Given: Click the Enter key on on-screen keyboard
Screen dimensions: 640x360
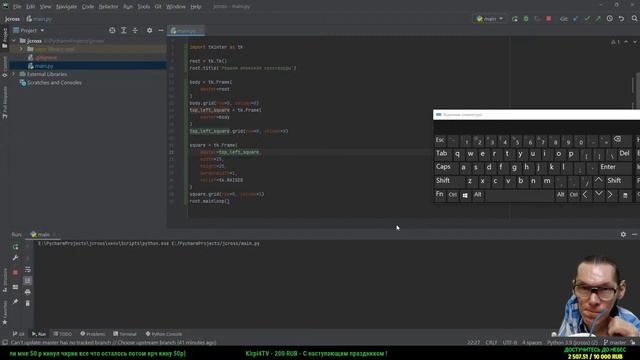Looking at the screenshot, I should (614, 167).
